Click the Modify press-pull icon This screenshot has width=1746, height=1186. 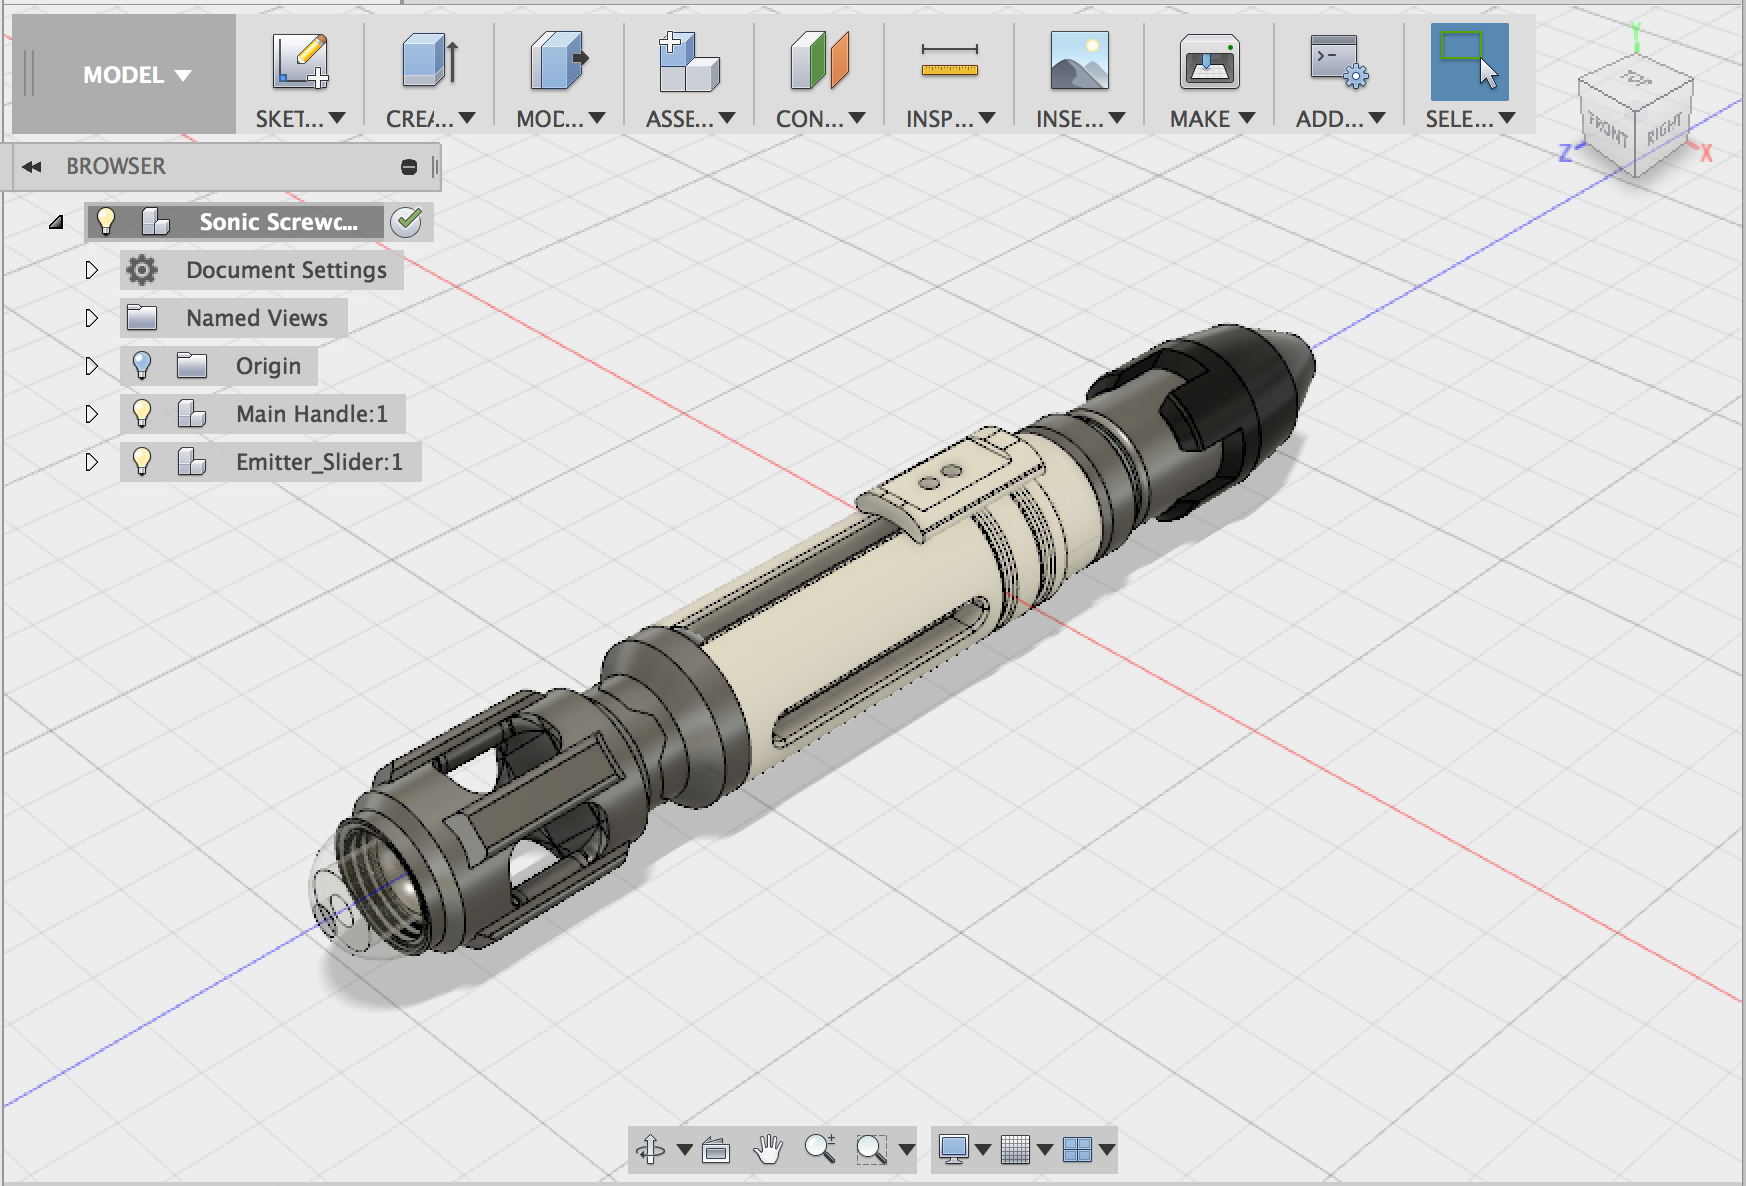[559, 61]
